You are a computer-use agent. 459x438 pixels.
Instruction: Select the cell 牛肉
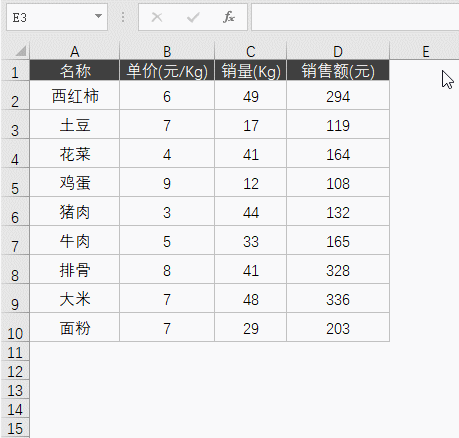(75, 240)
